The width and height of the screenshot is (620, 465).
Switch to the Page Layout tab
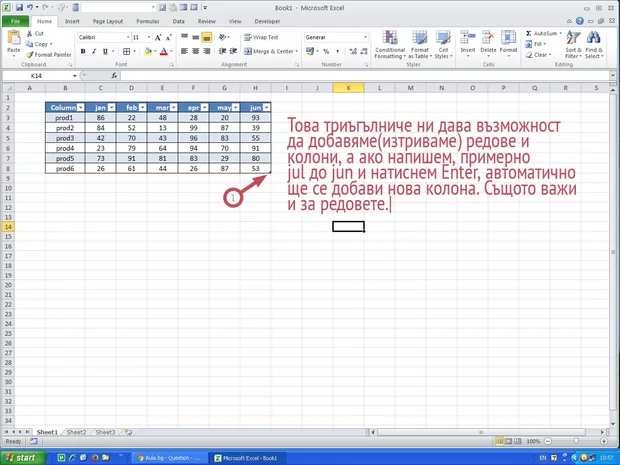click(108, 21)
